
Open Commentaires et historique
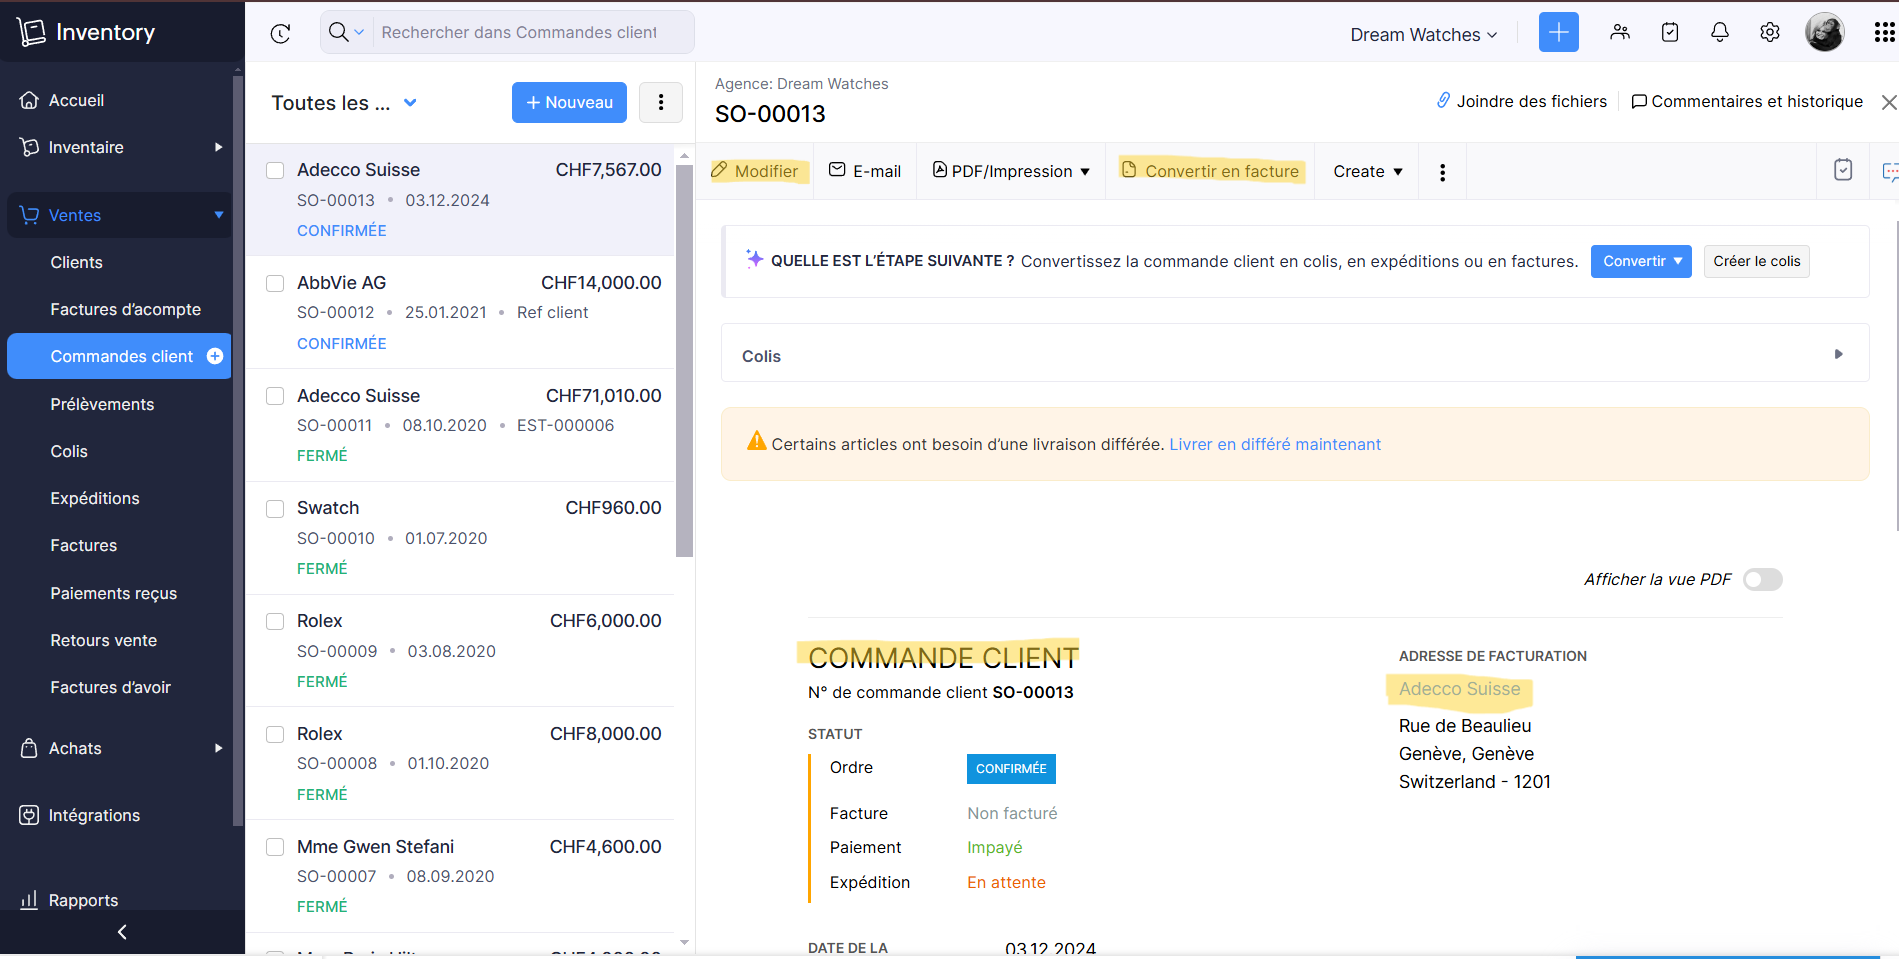pyautogui.click(x=1747, y=101)
